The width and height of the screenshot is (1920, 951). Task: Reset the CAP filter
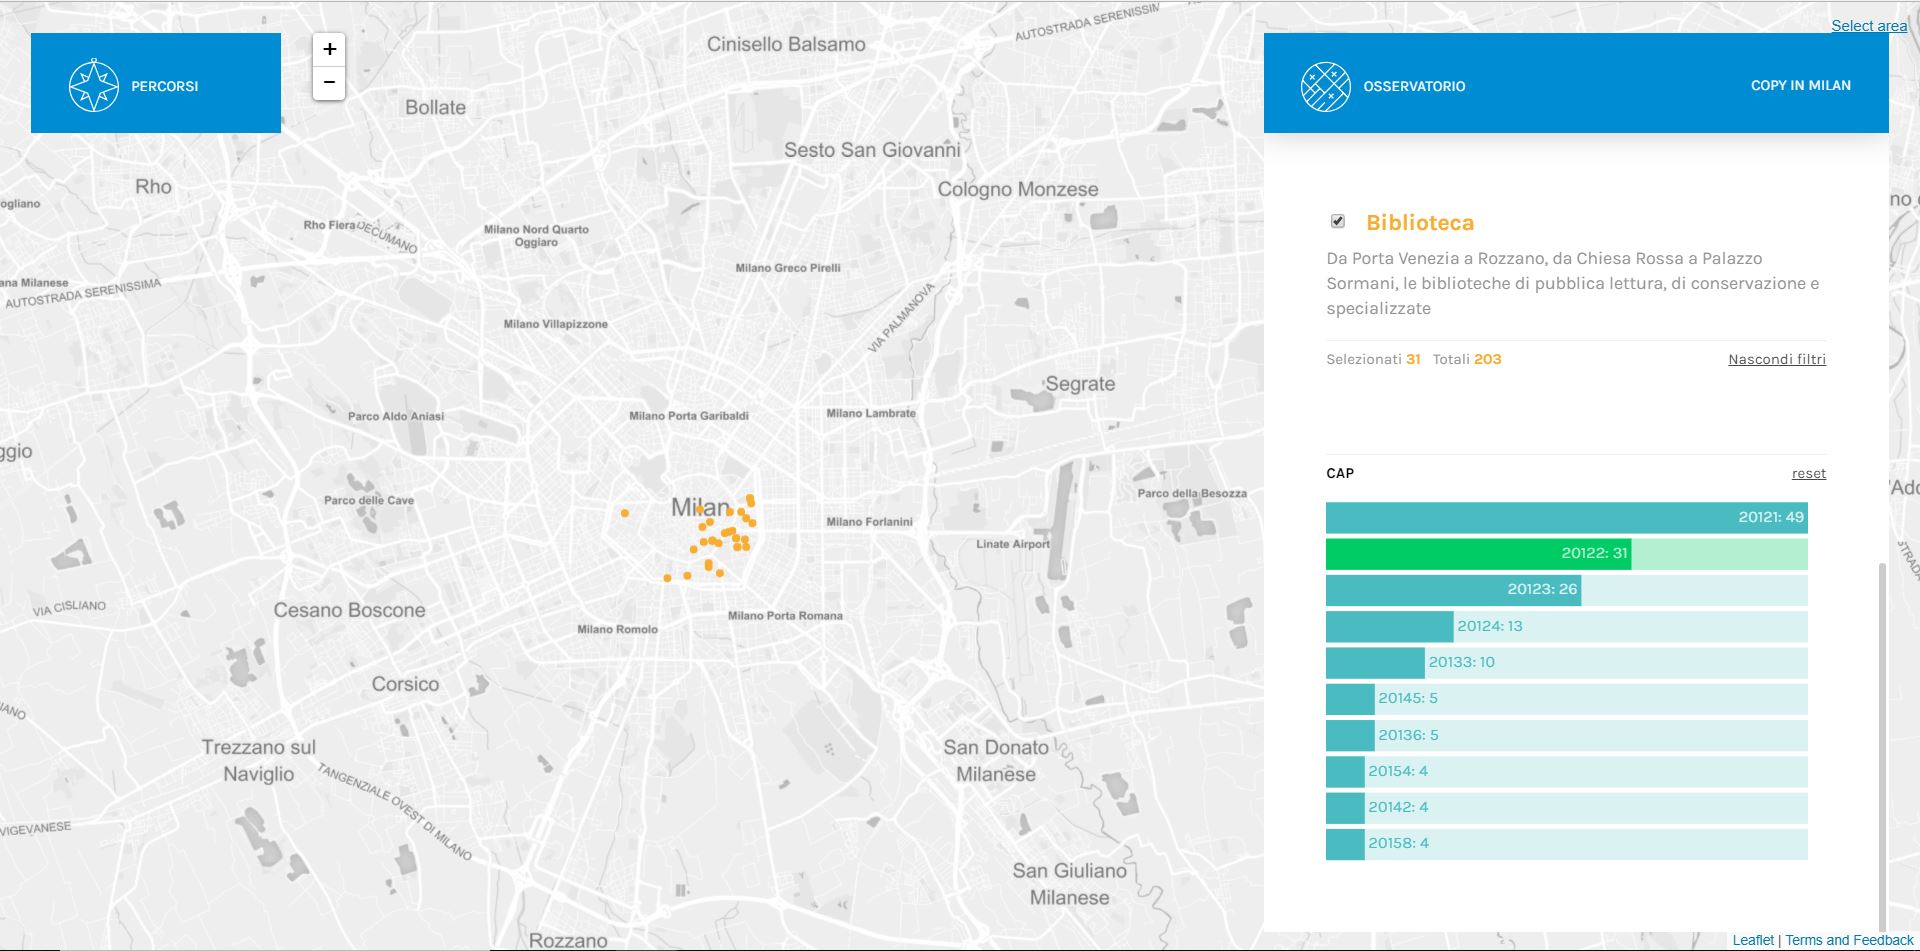(x=1808, y=473)
